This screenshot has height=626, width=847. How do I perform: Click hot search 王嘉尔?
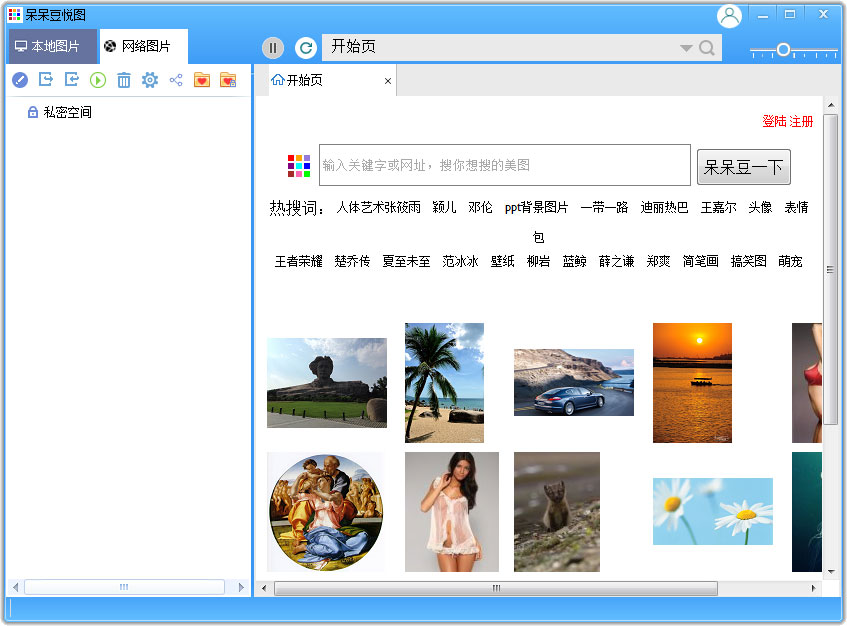click(718, 207)
